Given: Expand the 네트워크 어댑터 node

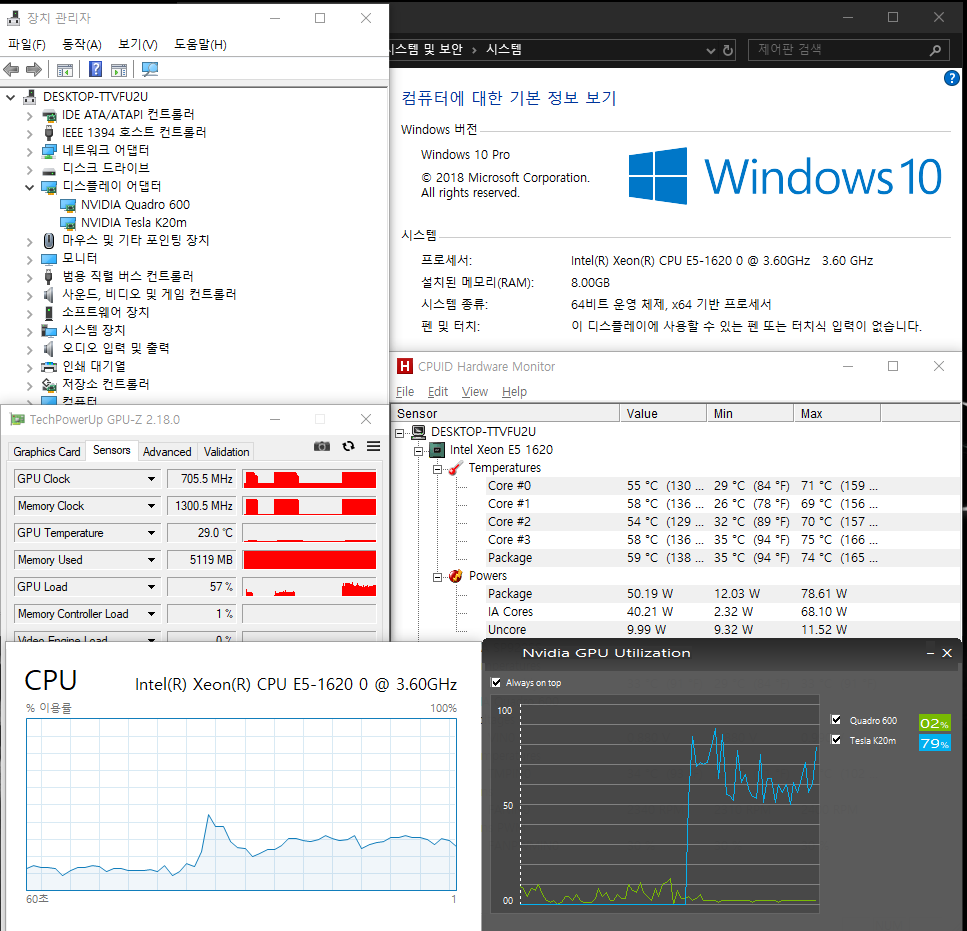Looking at the screenshot, I should click(x=30, y=151).
